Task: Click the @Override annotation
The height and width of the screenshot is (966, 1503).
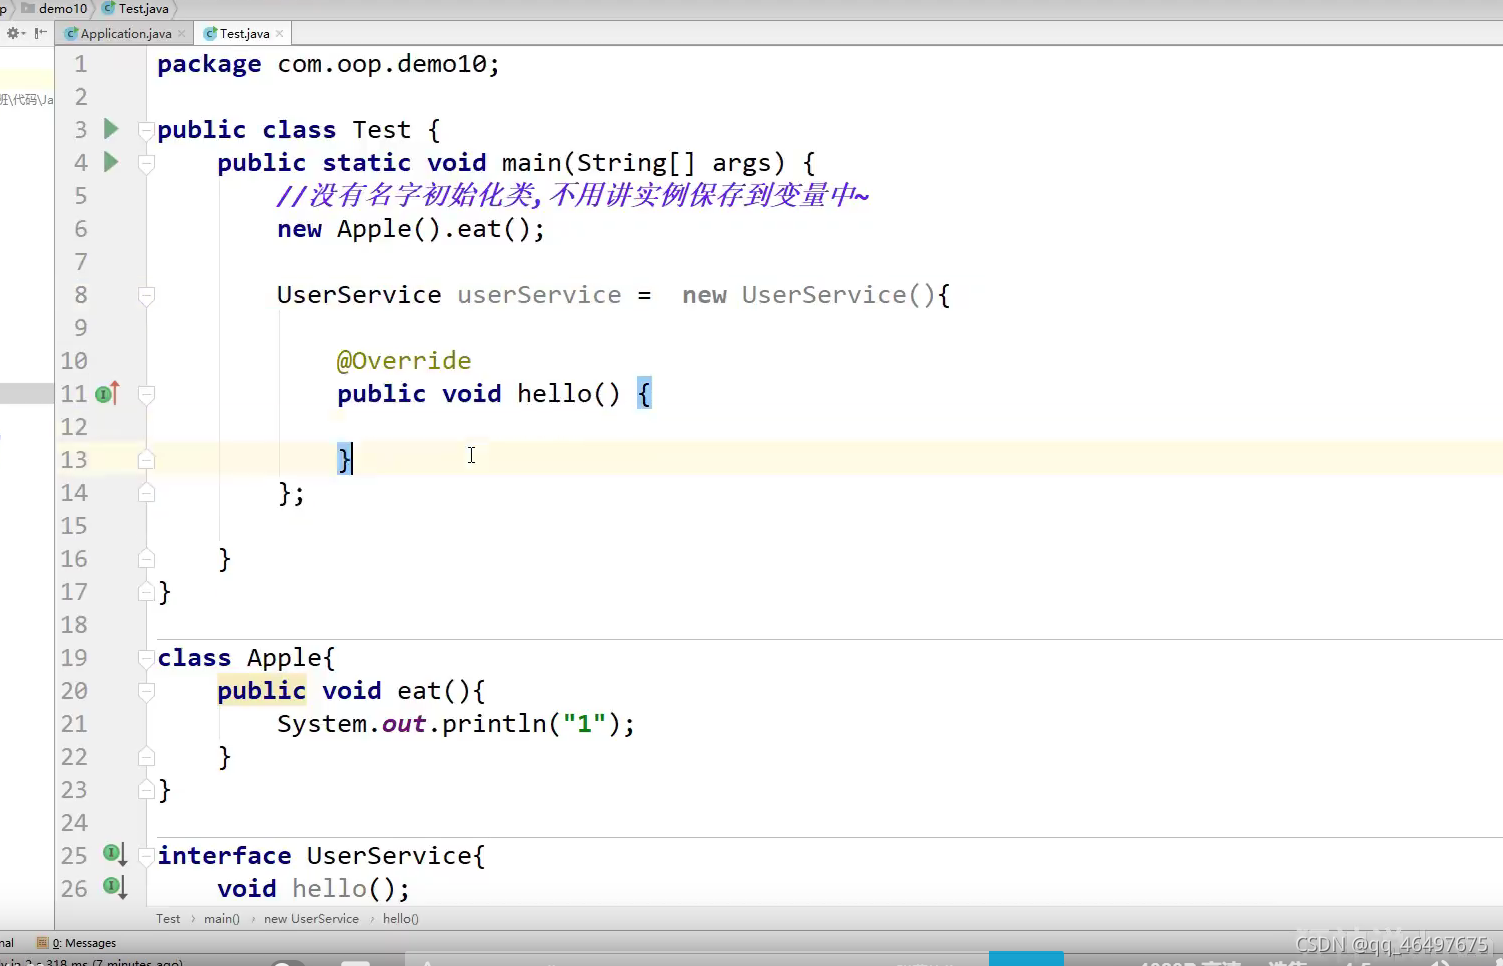Action: pyautogui.click(x=404, y=360)
